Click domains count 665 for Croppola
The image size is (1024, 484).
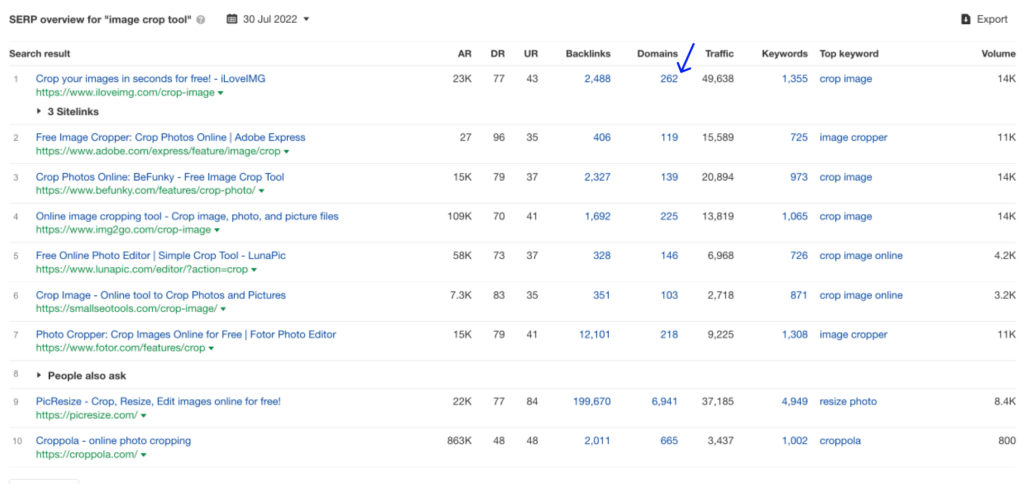669,441
